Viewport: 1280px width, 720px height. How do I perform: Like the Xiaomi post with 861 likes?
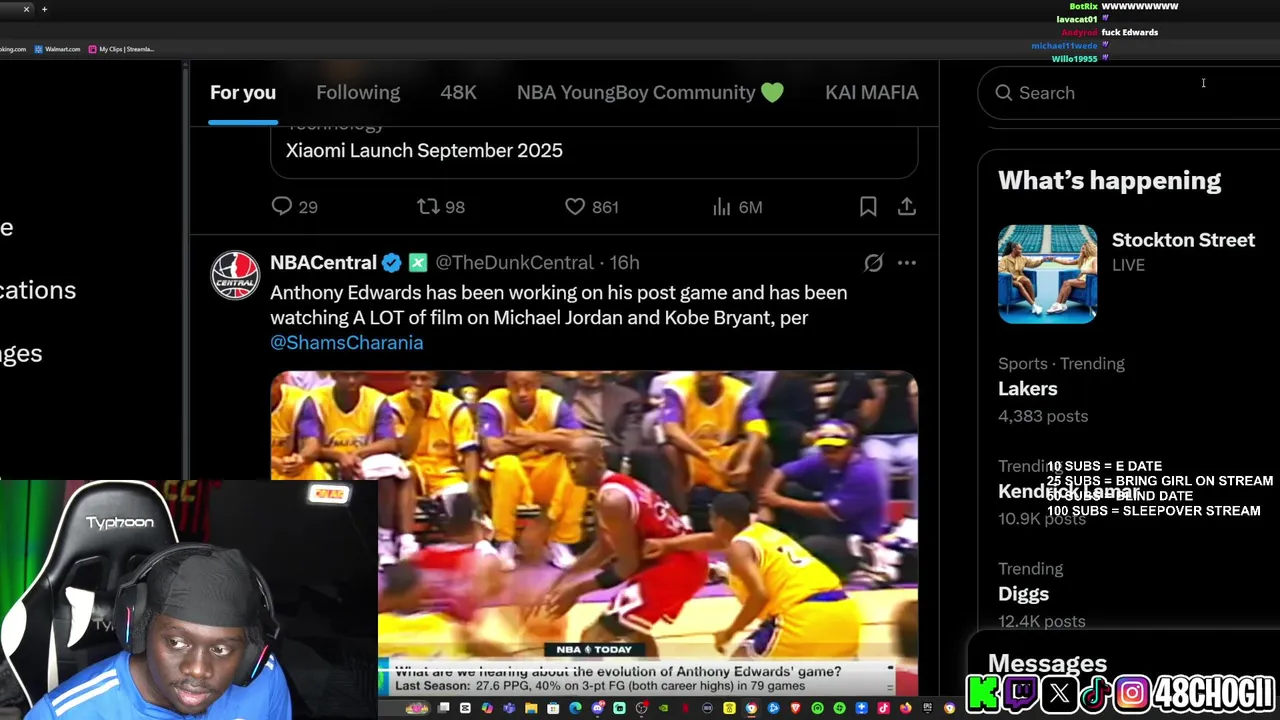pos(592,207)
